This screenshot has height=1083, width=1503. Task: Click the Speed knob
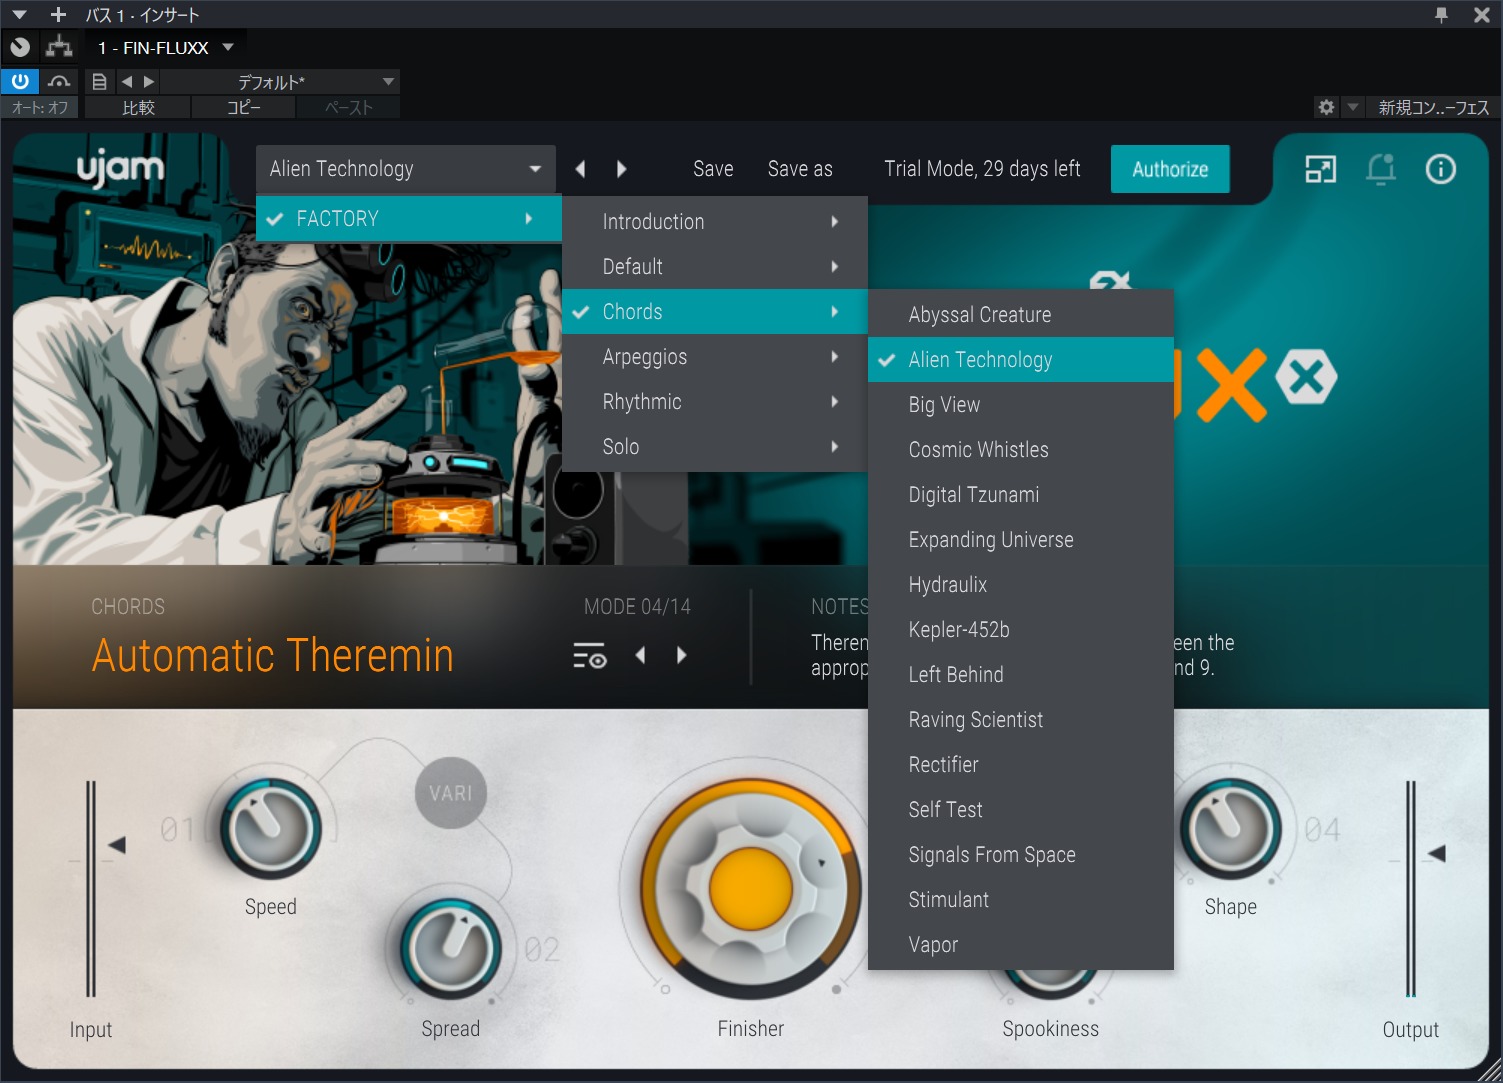(270, 829)
